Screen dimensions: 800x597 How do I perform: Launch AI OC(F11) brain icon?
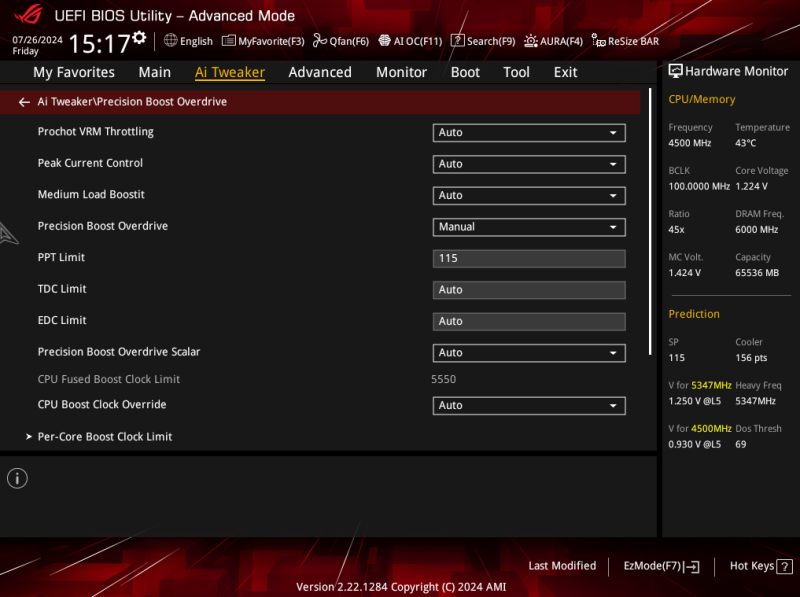coord(384,40)
